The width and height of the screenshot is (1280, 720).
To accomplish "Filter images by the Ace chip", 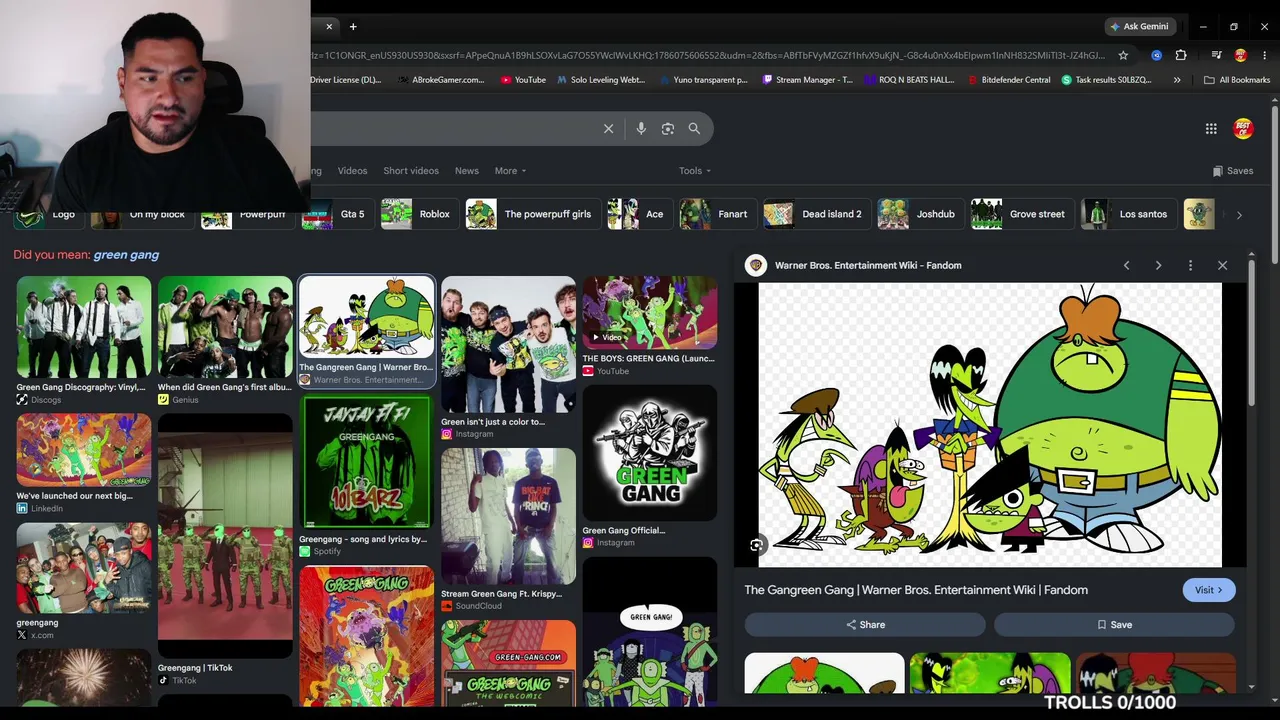I will tap(638, 214).
